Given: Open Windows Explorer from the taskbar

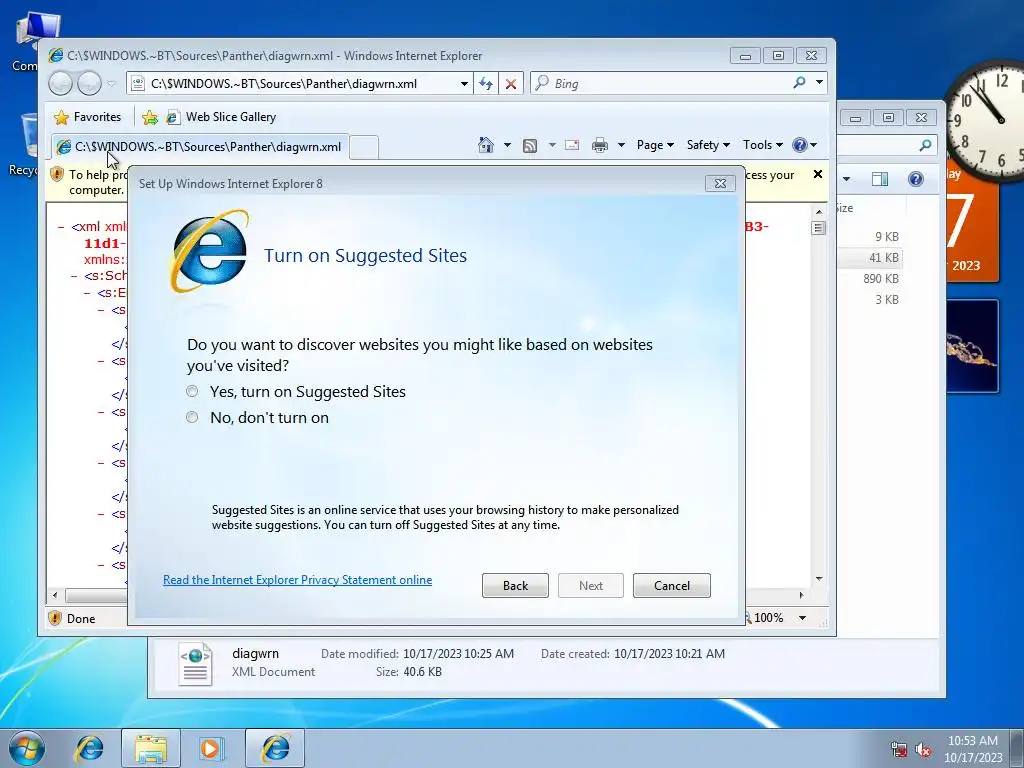Looking at the screenshot, I should point(151,748).
